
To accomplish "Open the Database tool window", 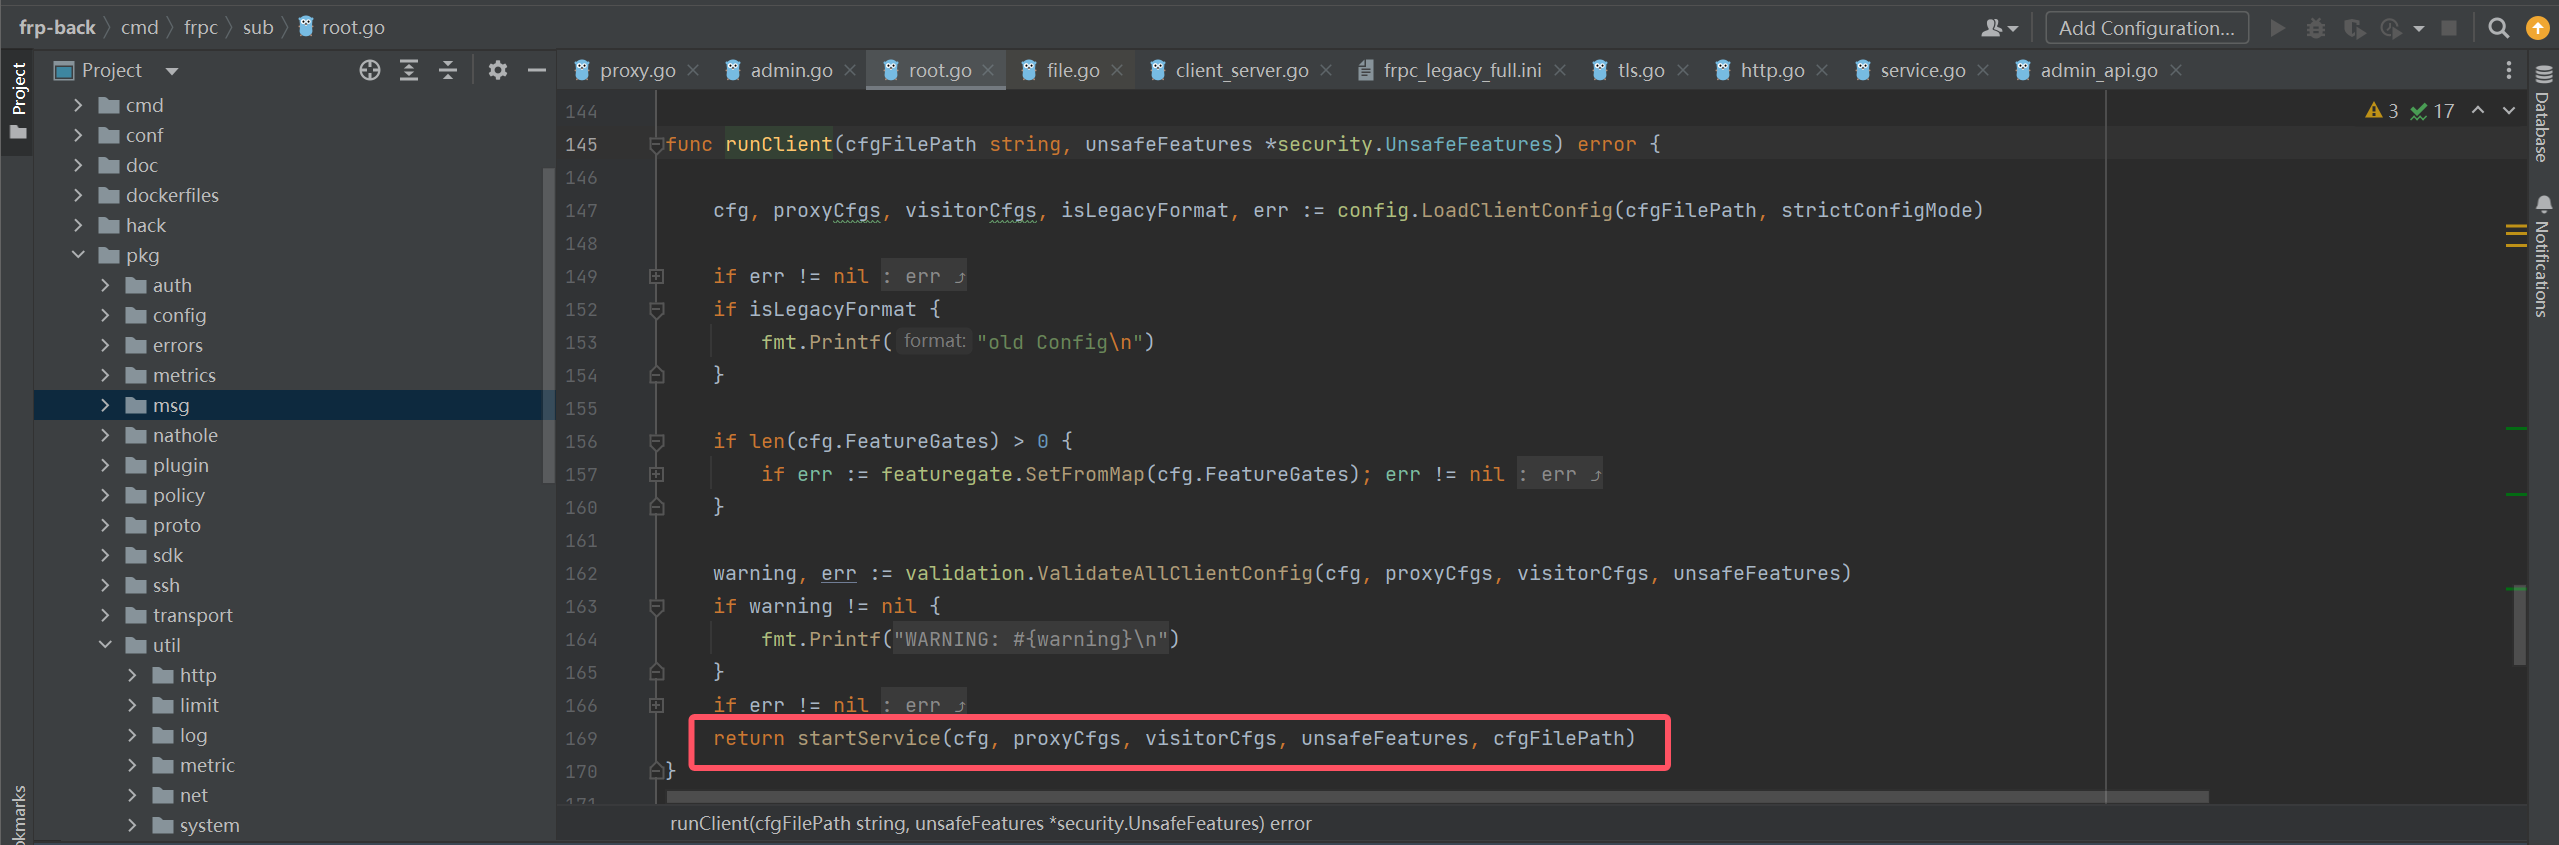I will click(2543, 114).
